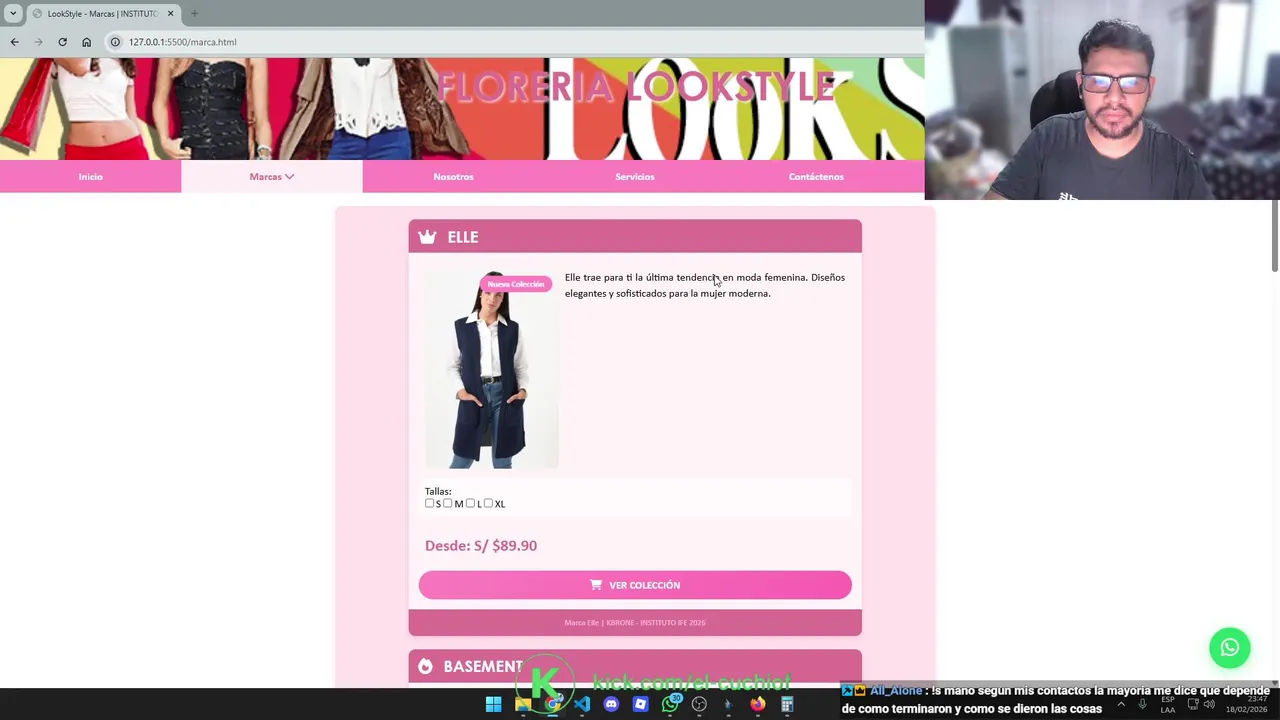Click the shopping cart icon on VER COLECCIÓN

(x=596, y=585)
